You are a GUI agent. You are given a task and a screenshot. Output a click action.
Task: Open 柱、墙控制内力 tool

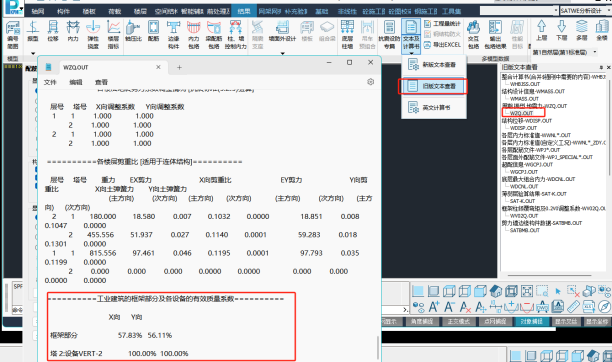coord(235,35)
